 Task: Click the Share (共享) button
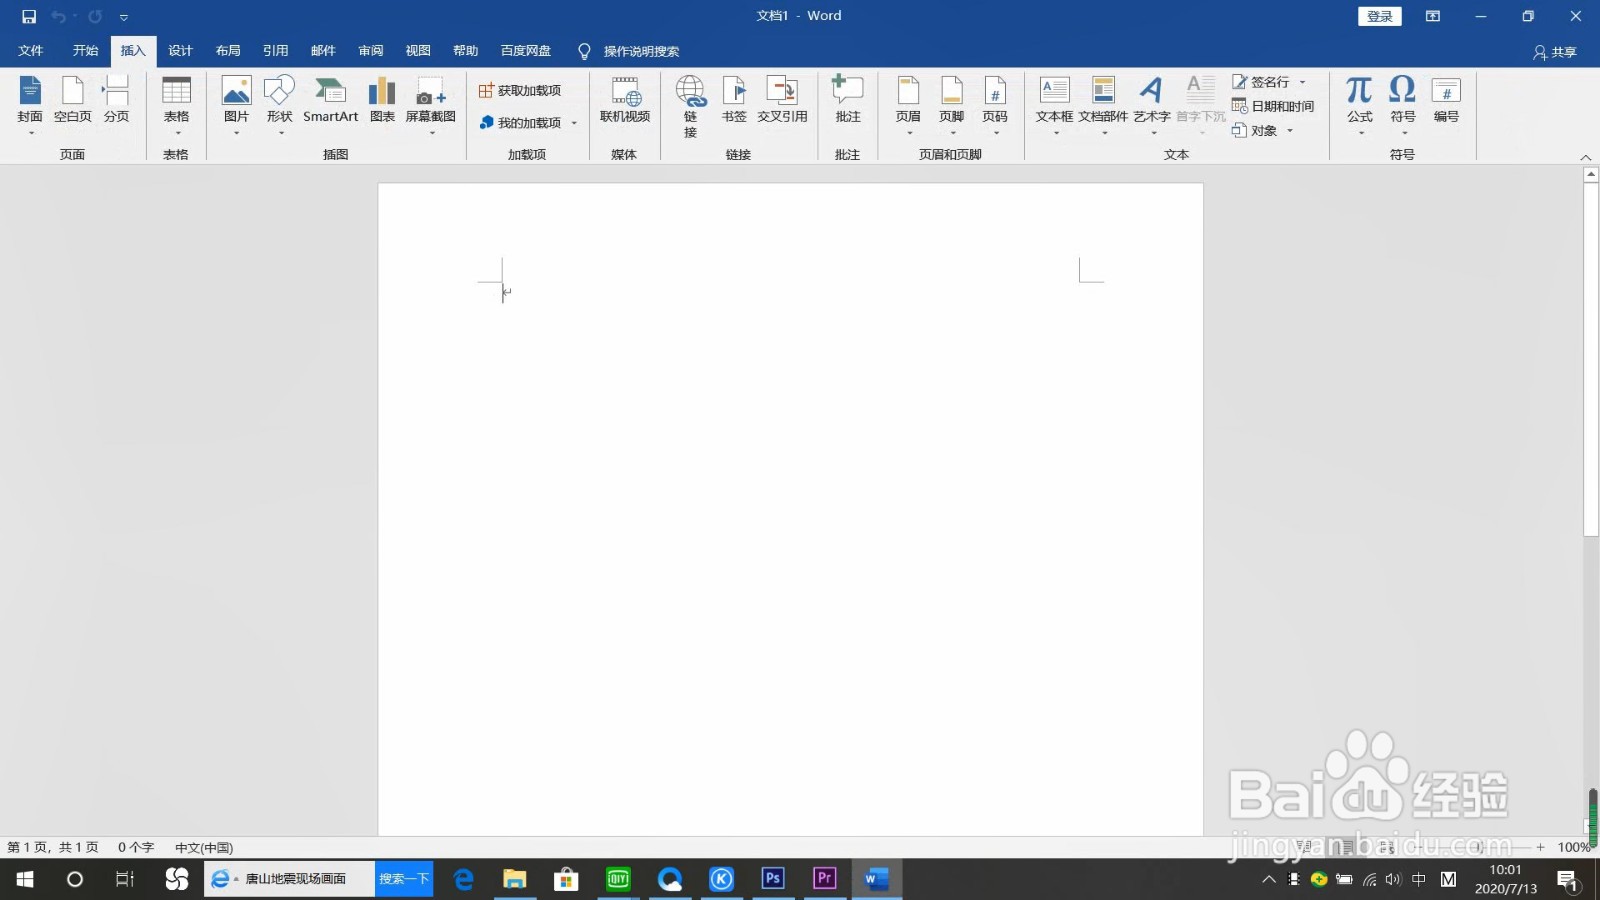click(x=1555, y=52)
